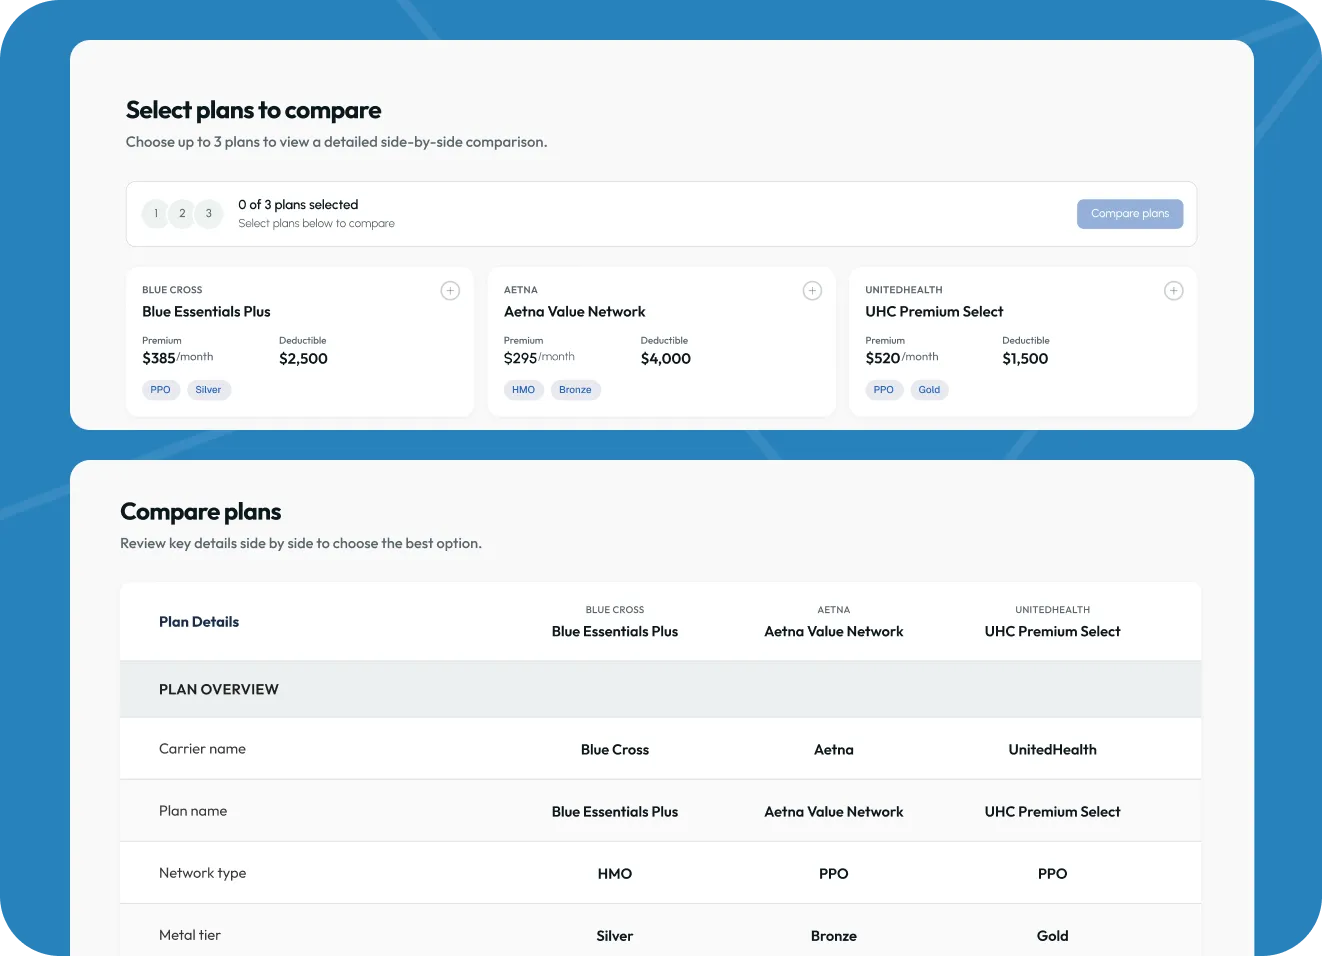This screenshot has width=1322, height=956.
Task: Click the $295/month premium value
Action: pyautogui.click(x=539, y=358)
